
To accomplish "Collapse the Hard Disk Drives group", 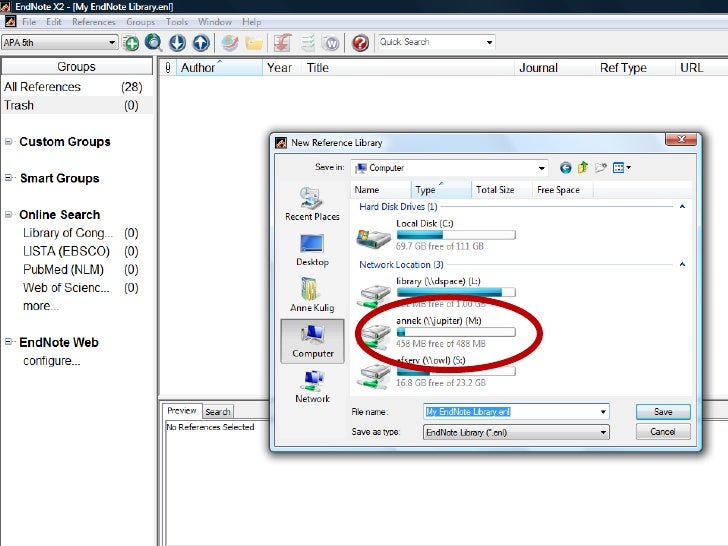I will coord(682,207).
